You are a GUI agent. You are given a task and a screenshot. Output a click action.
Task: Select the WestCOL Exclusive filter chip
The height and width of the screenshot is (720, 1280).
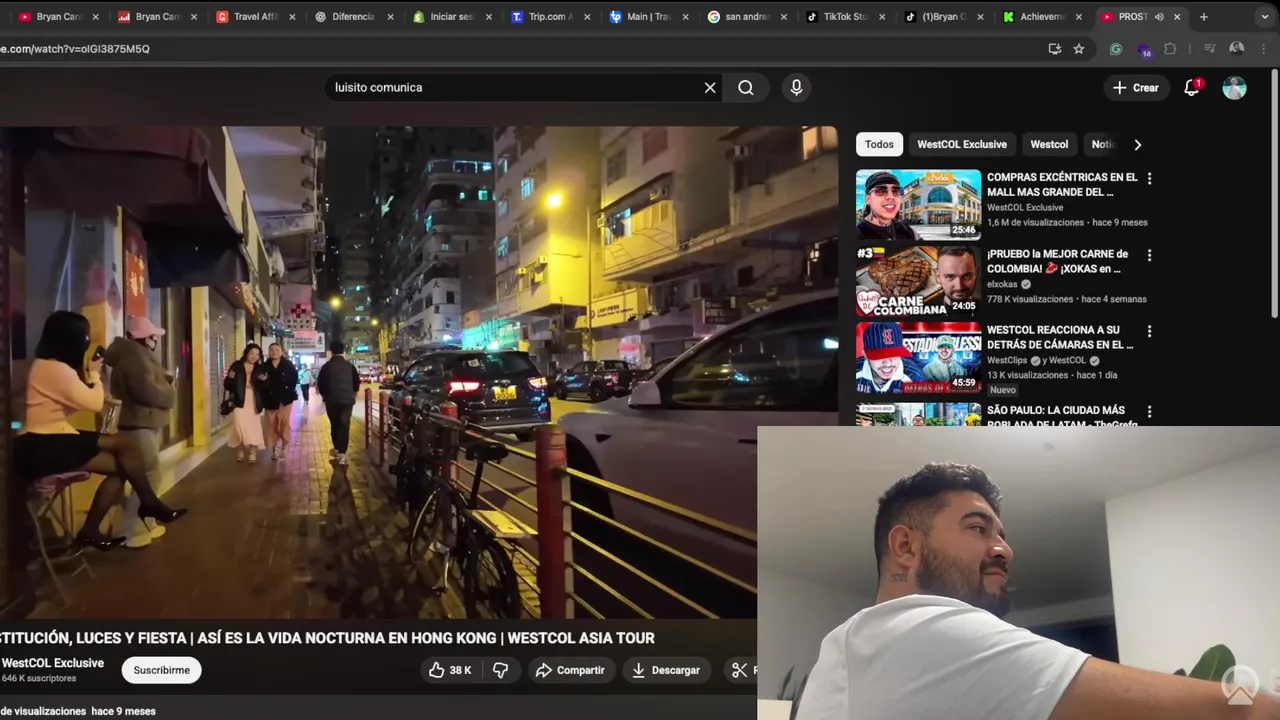click(962, 145)
